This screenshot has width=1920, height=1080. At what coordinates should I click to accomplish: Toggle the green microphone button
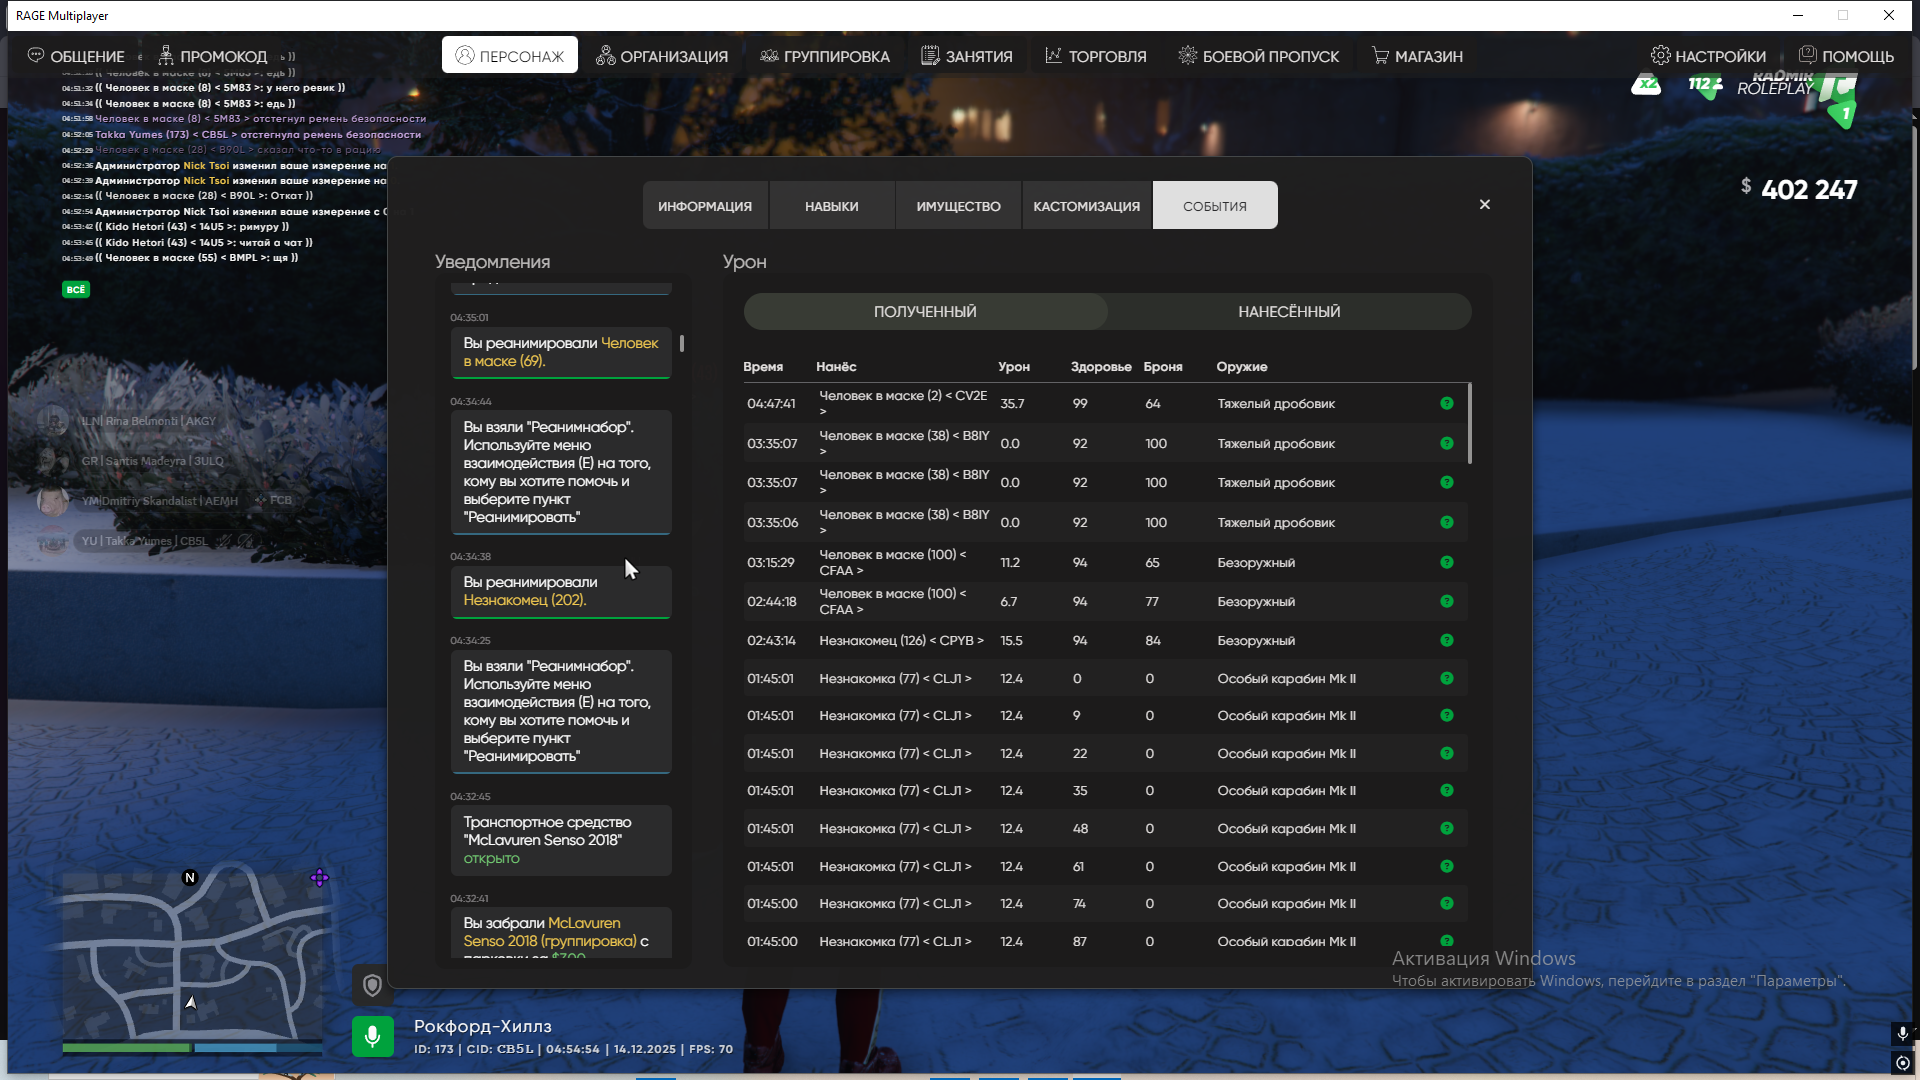pyautogui.click(x=372, y=1037)
